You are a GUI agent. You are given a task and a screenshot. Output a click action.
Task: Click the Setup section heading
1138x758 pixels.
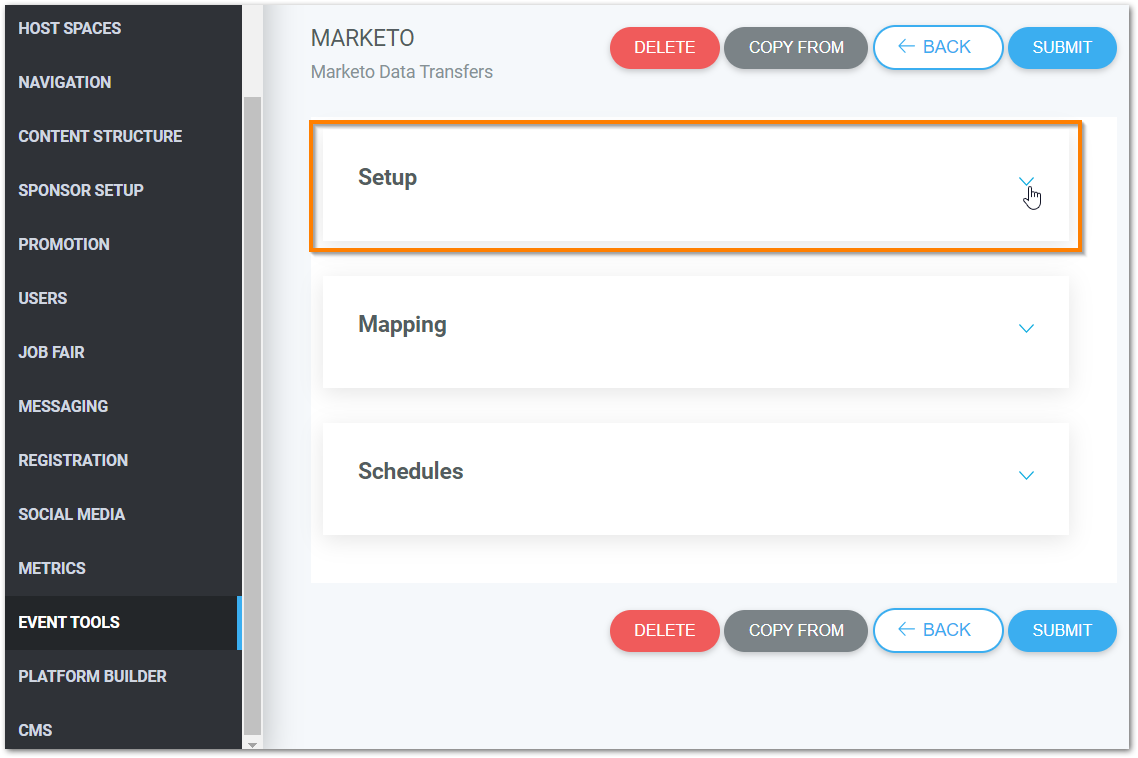click(388, 178)
